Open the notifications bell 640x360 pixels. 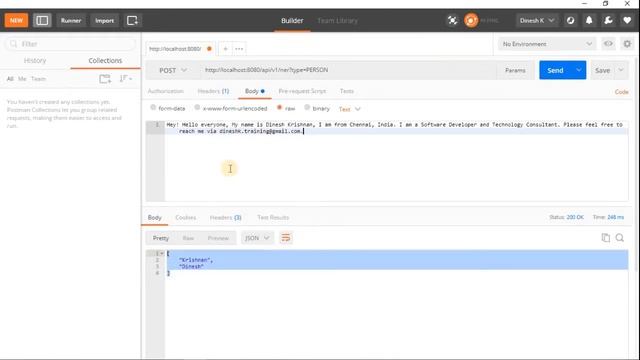click(x=589, y=20)
